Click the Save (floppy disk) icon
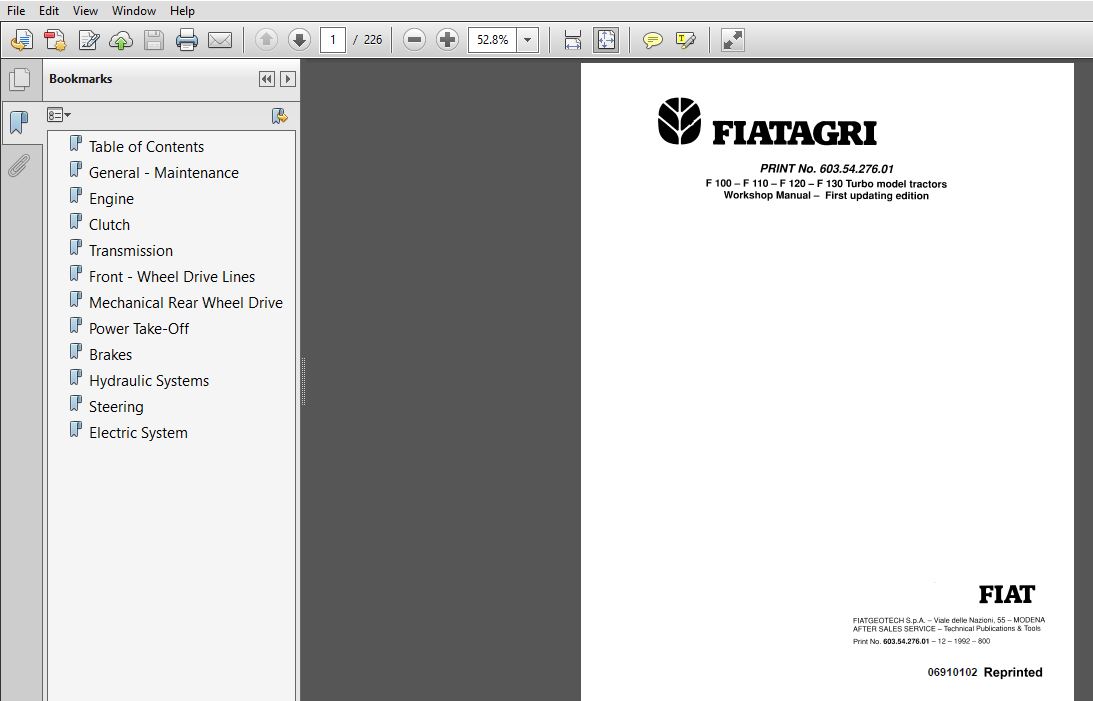Viewport: 1093px width, 701px height. [154, 40]
